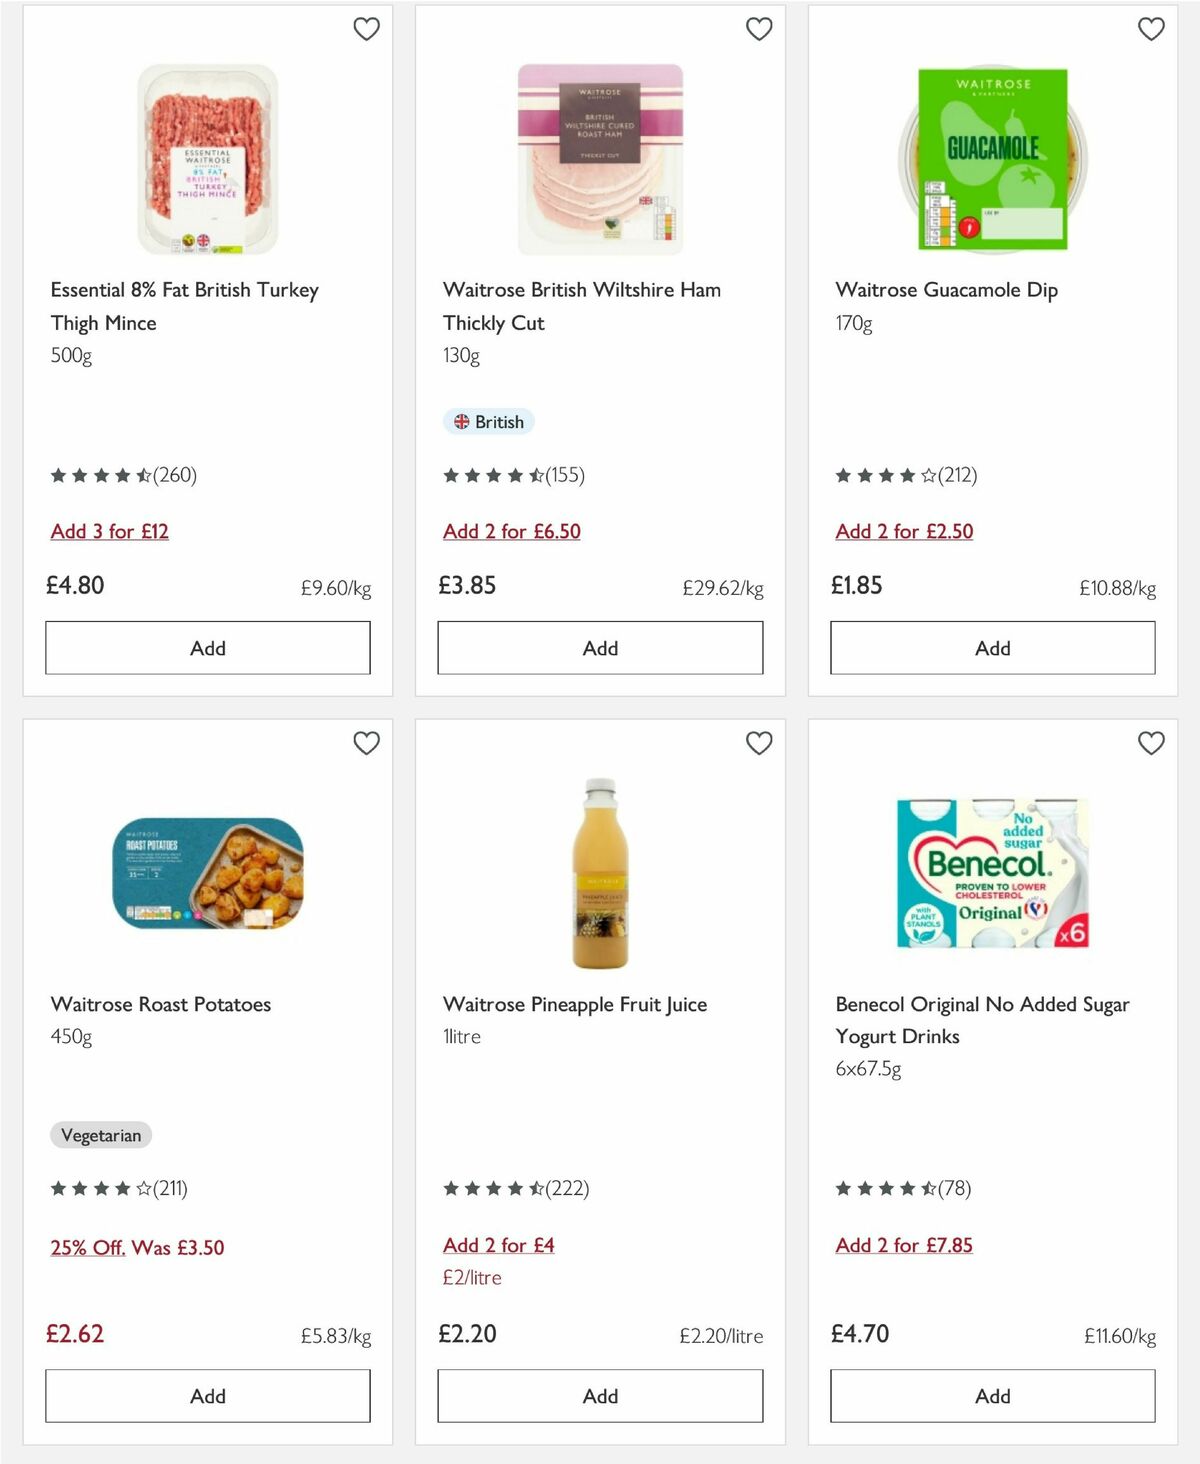Open the Add 3 for £12 turkey offer
The height and width of the screenshot is (1464, 1200).
click(x=110, y=531)
